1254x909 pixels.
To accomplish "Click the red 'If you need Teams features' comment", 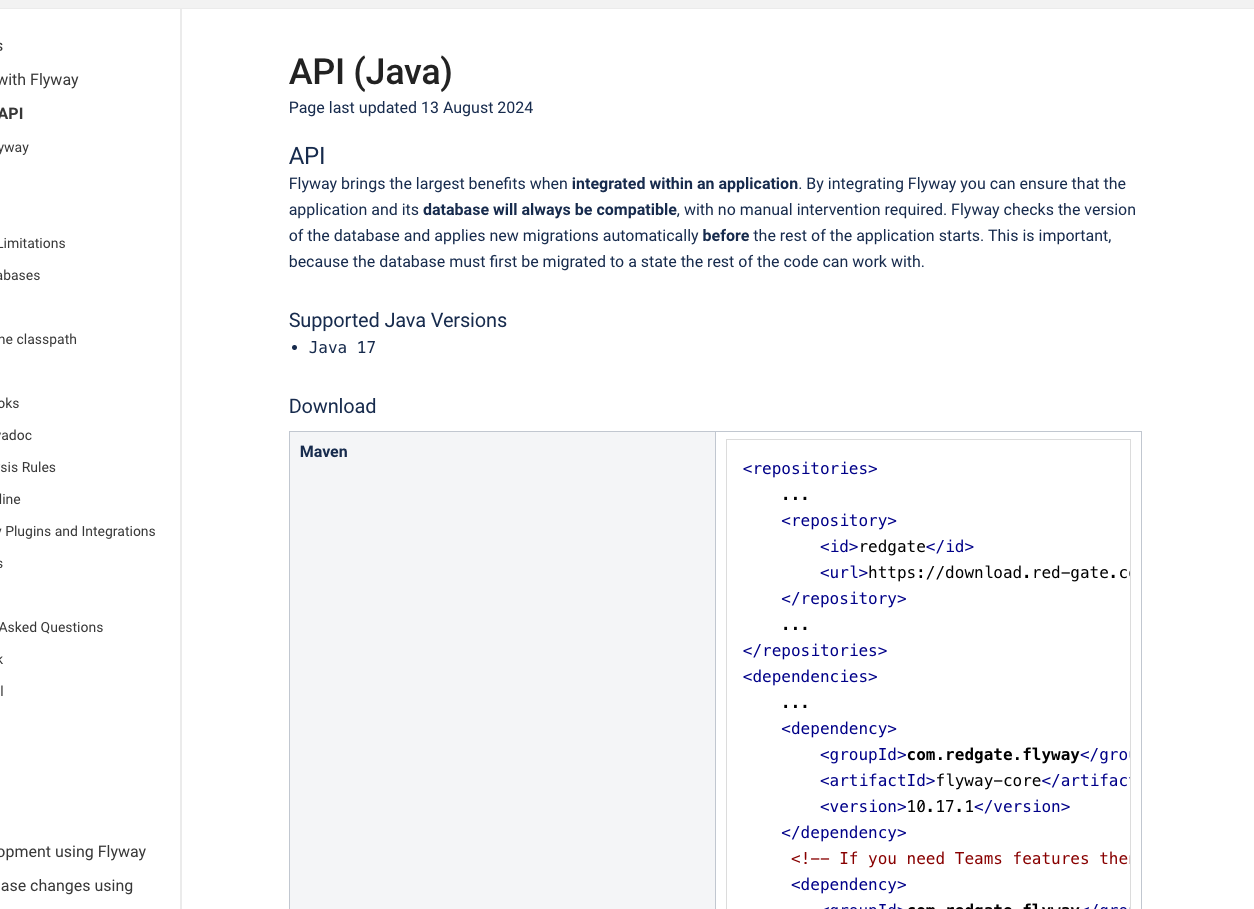I will (960, 859).
